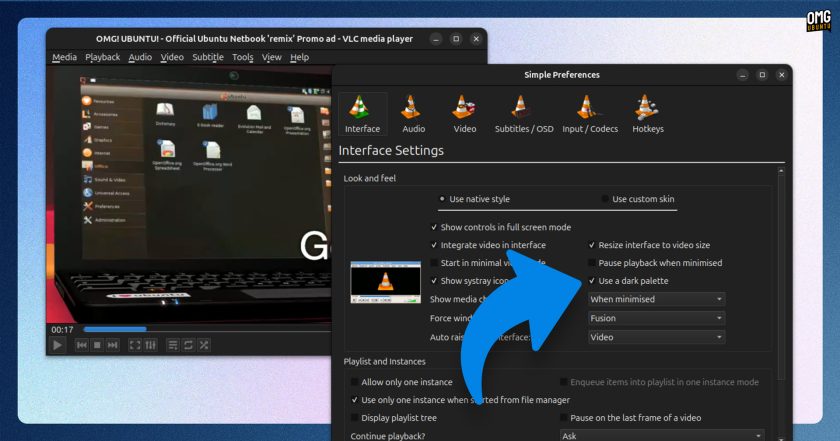This screenshot has width=840, height=441.
Task: Open the Audio menu in VLC
Action: coord(140,57)
